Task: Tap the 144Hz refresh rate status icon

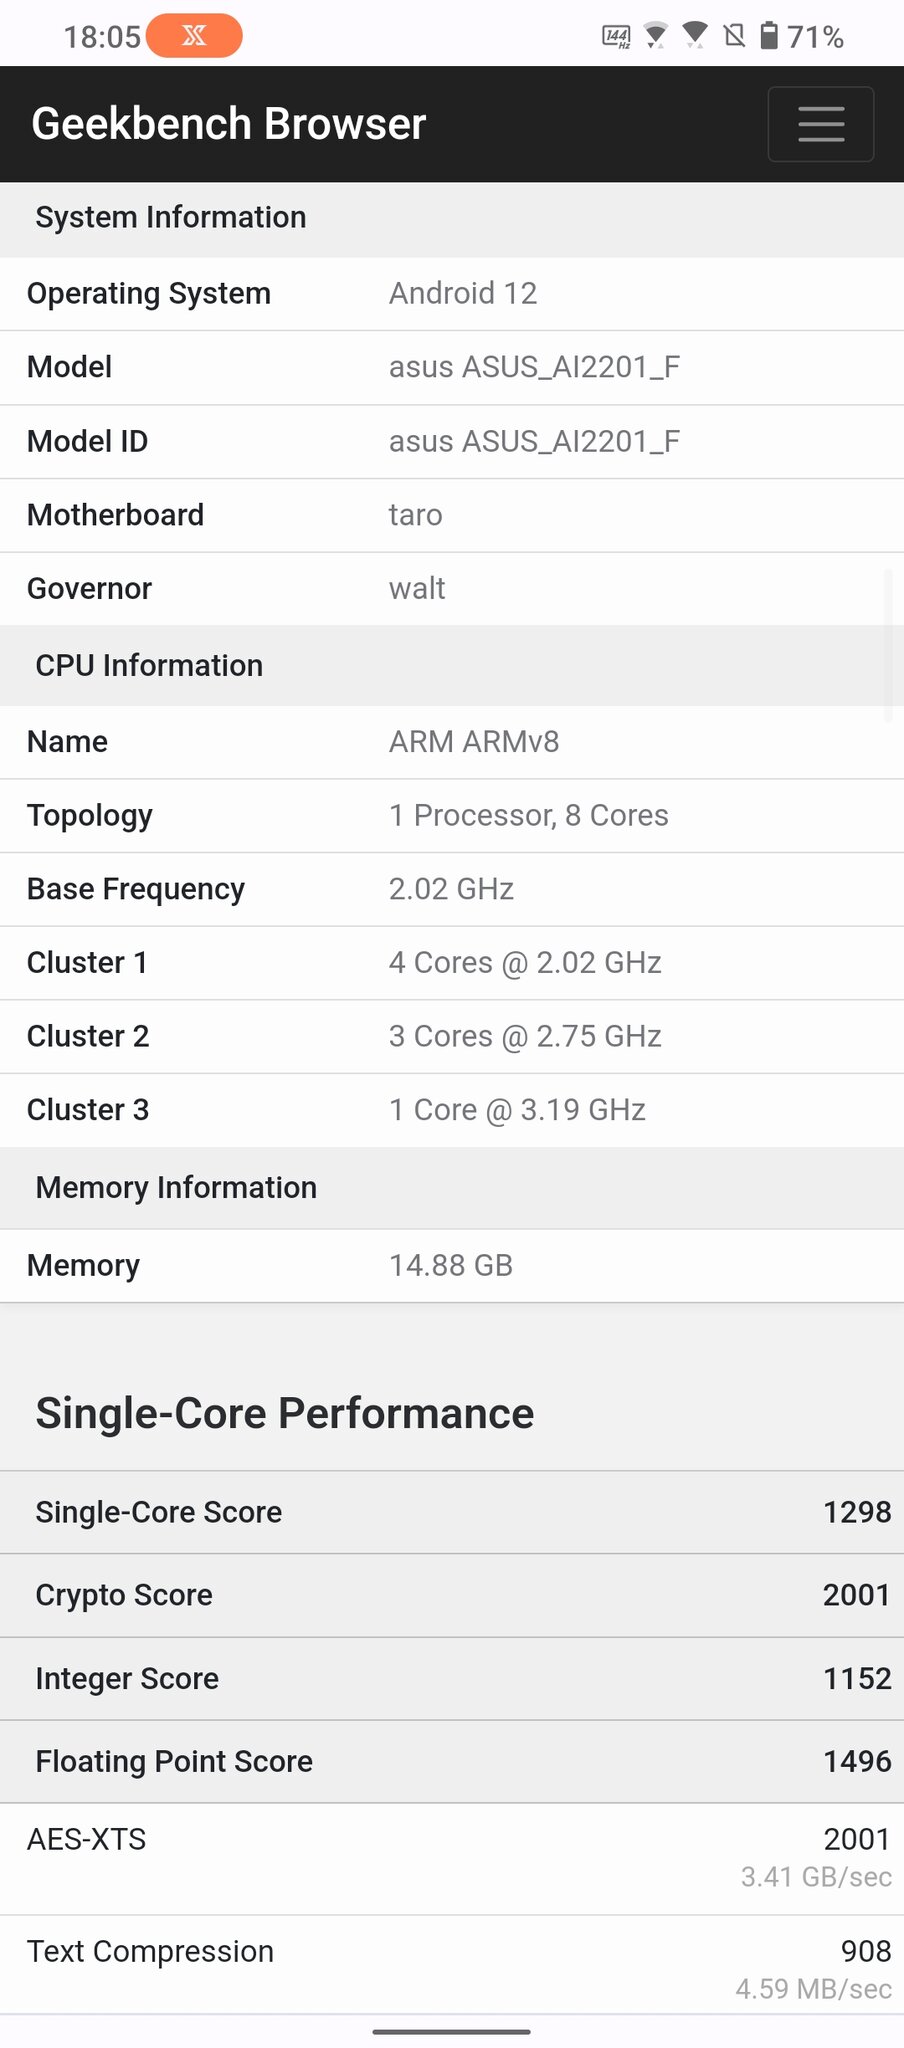Action: coord(616,37)
